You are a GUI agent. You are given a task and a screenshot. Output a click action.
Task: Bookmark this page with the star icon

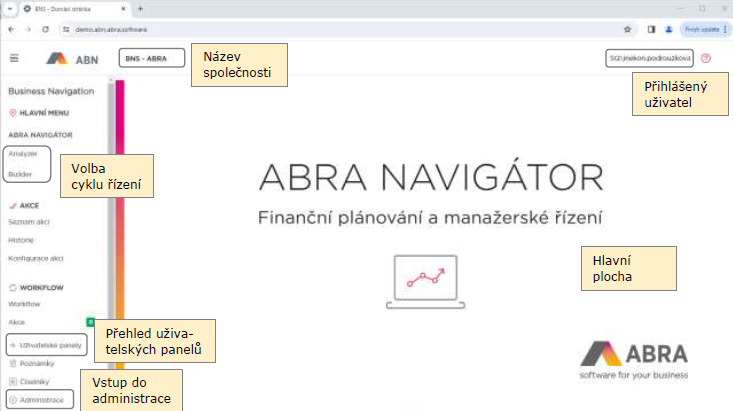point(627,29)
